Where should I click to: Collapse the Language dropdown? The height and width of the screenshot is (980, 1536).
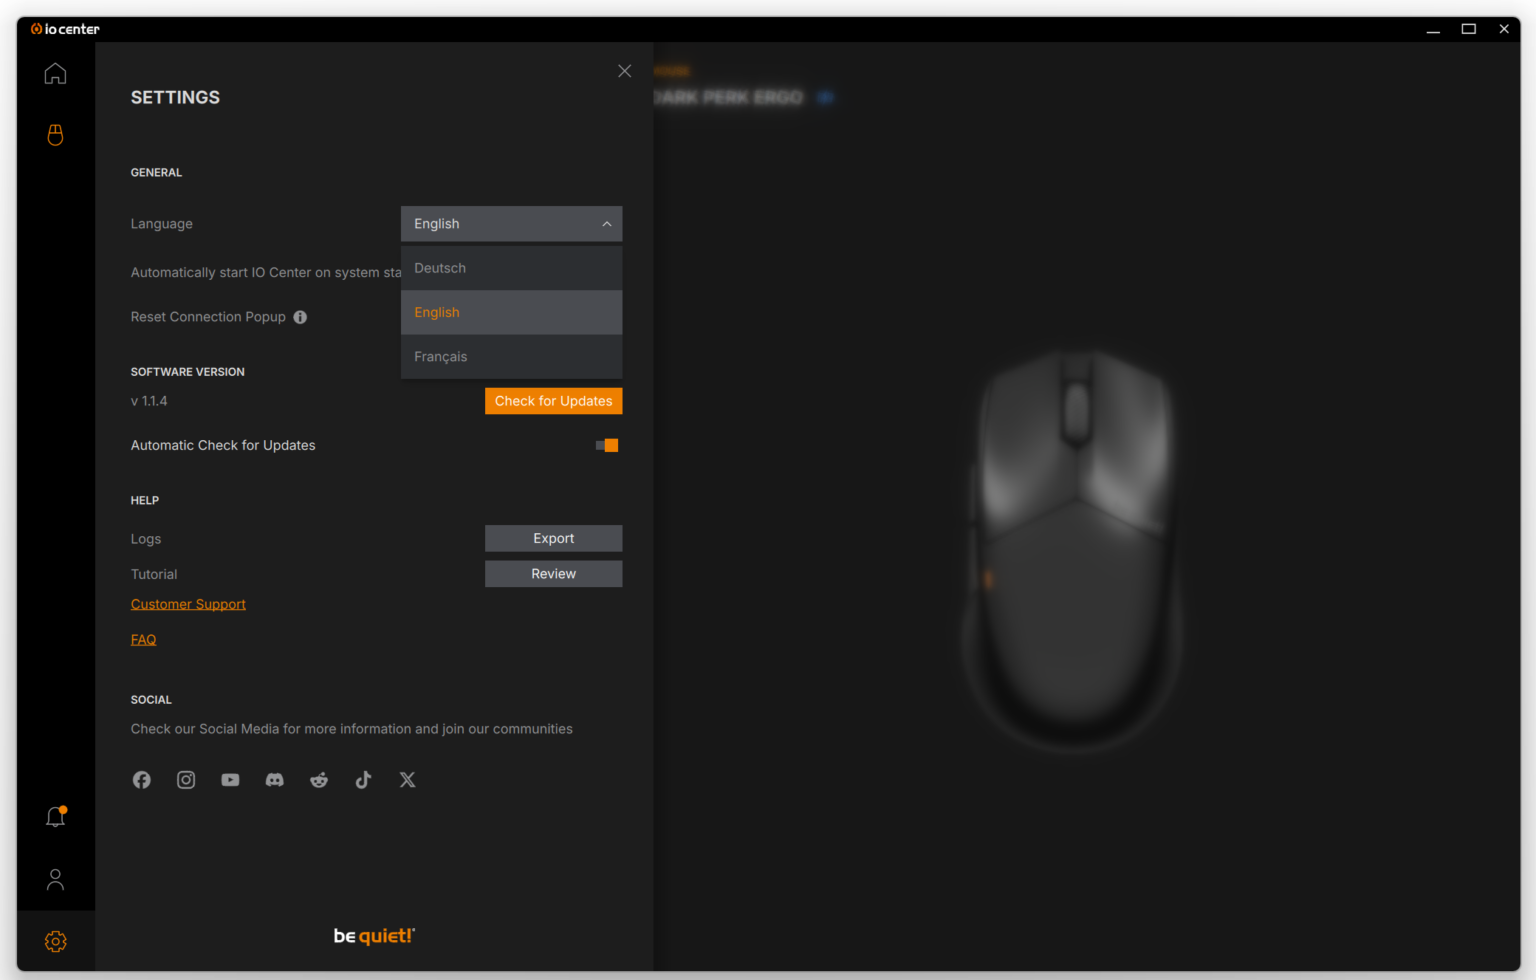pyautogui.click(x=511, y=224)
